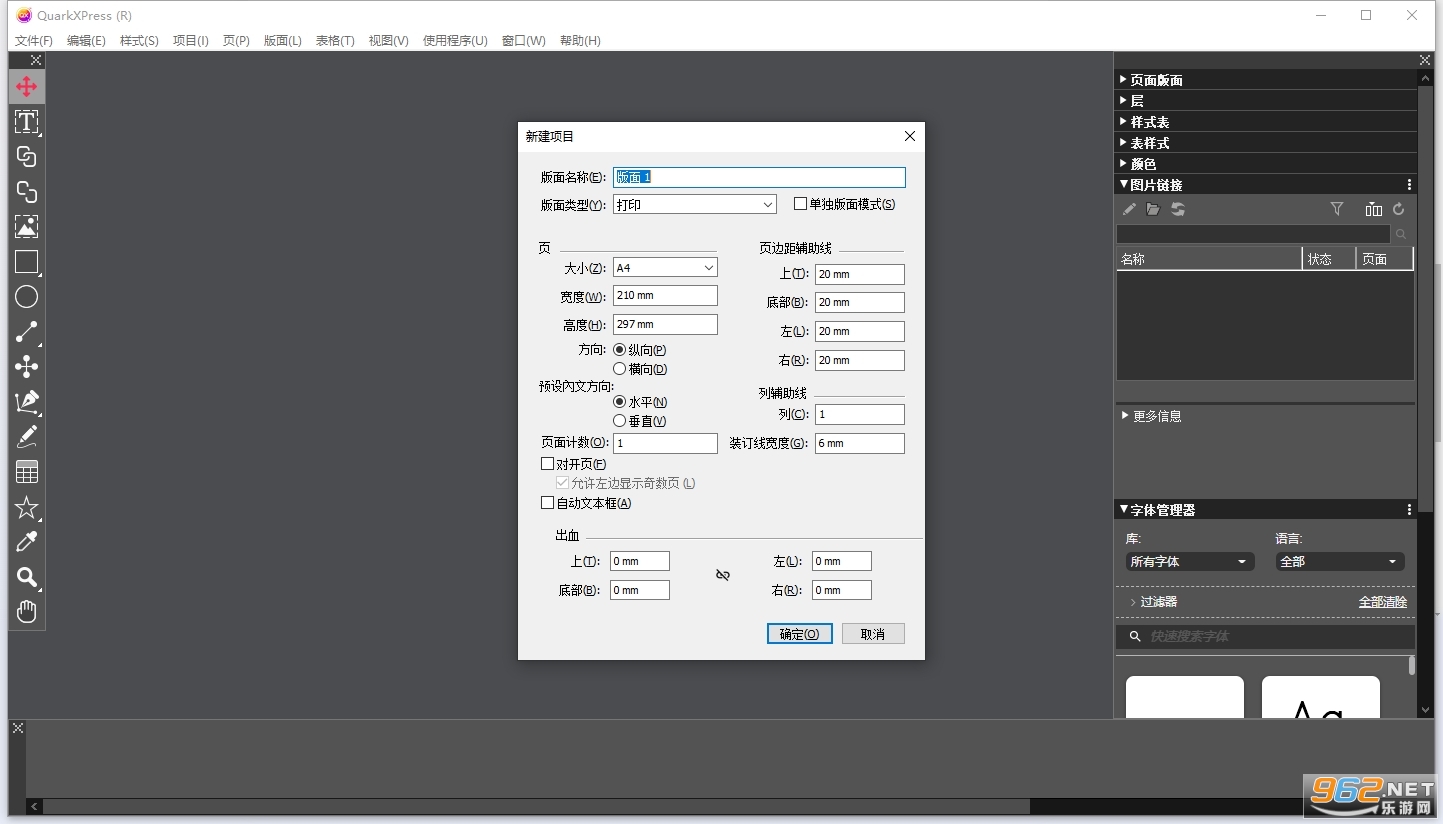Open the 图片链接 panel options menu
The height and width of the screenshot is (824, 1443).
(x=1409, y=185)
